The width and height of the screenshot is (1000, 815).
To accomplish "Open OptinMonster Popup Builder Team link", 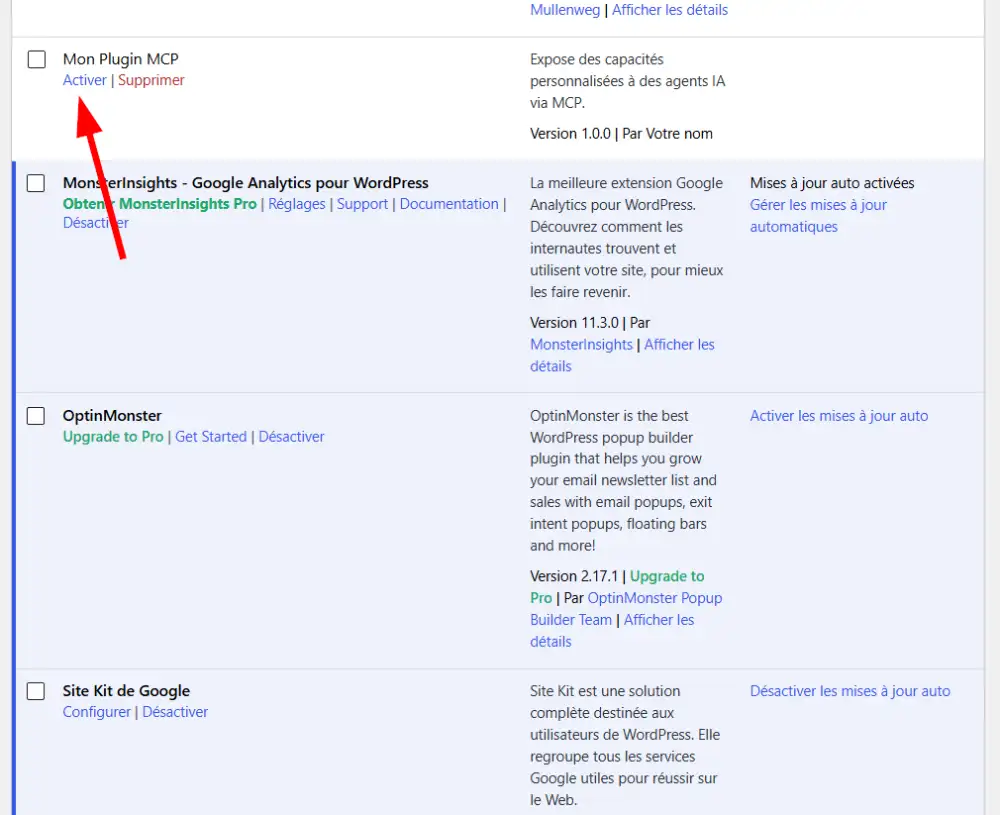I will click(x=626, y=609).
